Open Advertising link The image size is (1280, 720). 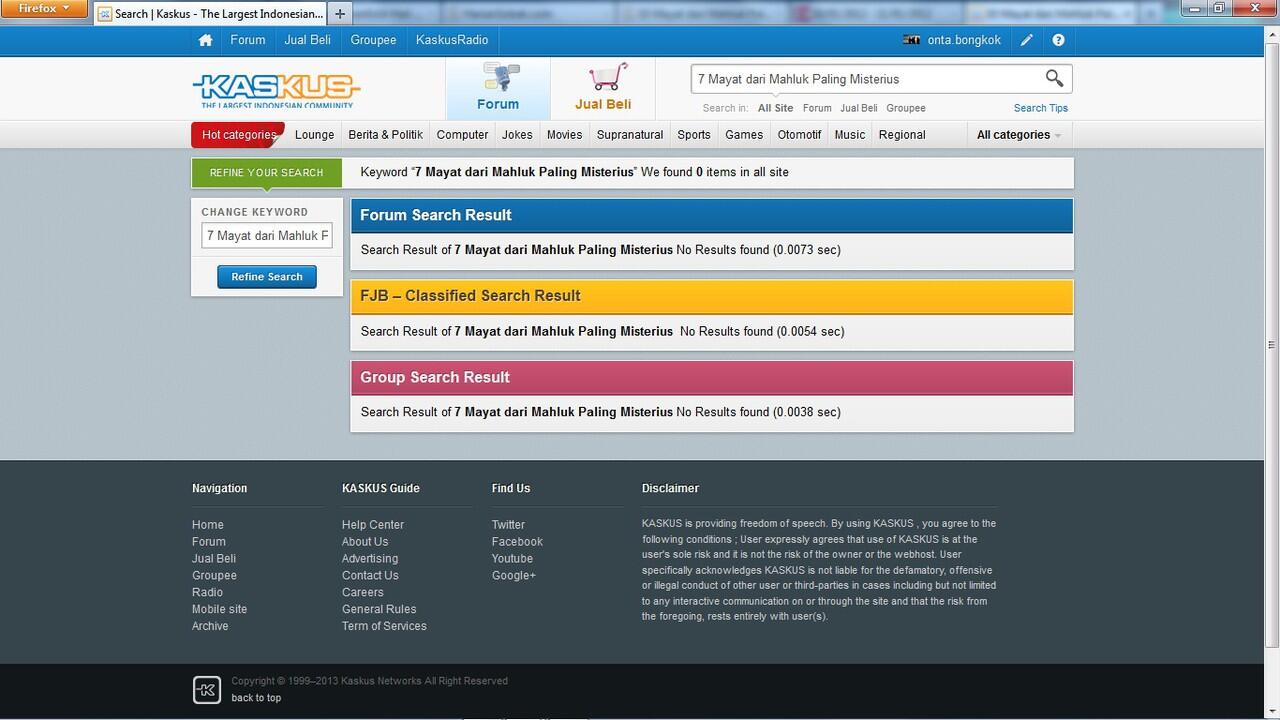[370, 559]
